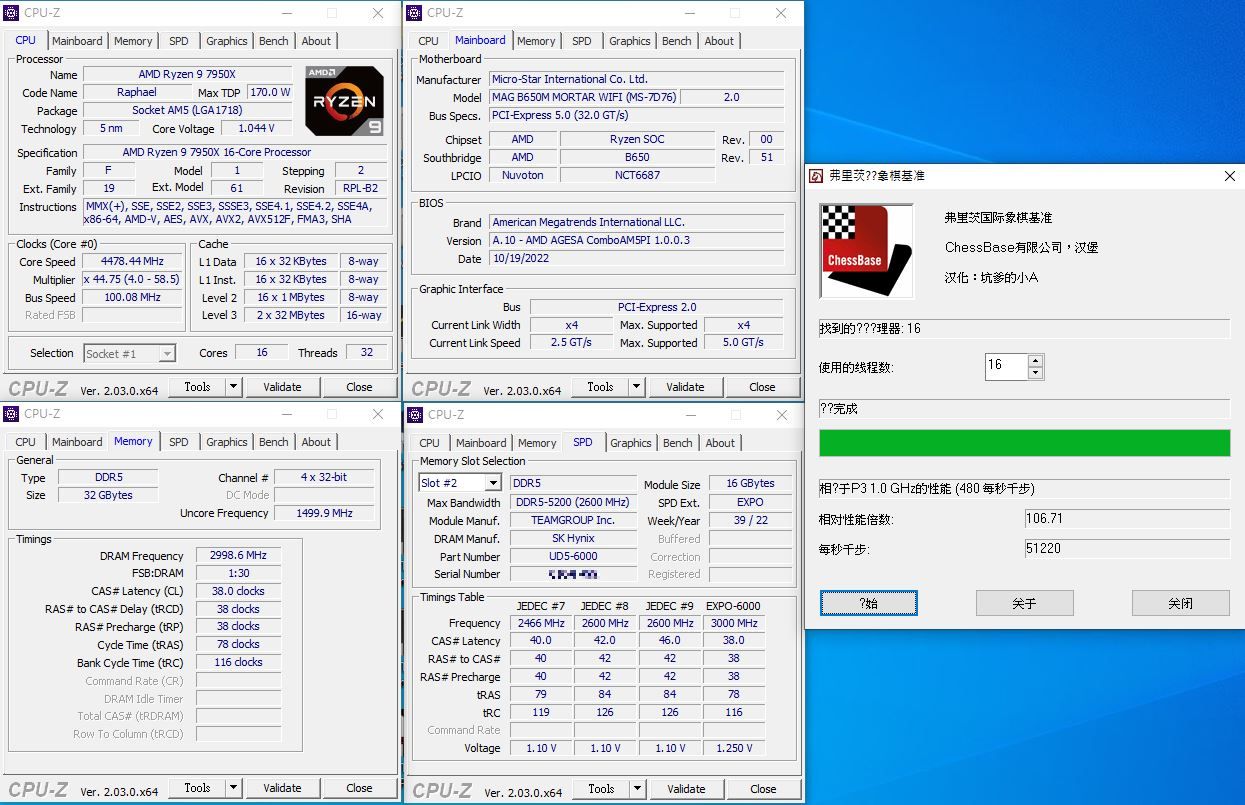The width and height of the screenshot is (1245, 805).
Task: Click the Fritz Chess Benchmark title bar icon
Action: click(x=817, y=176)
